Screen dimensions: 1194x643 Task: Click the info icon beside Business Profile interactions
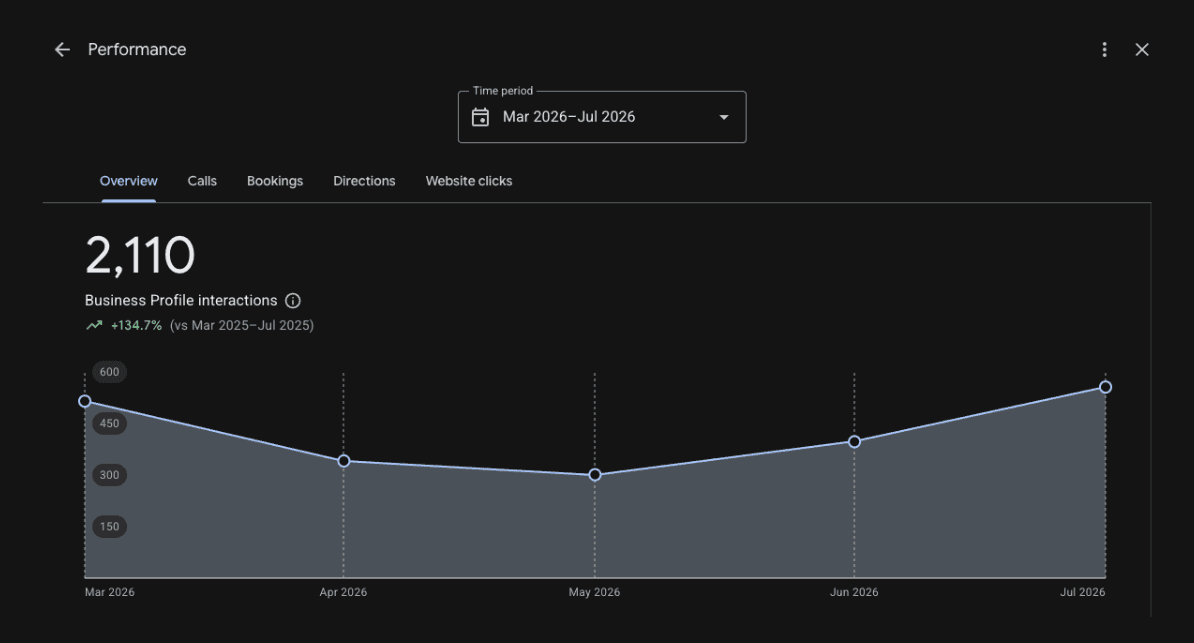[292, 301]
